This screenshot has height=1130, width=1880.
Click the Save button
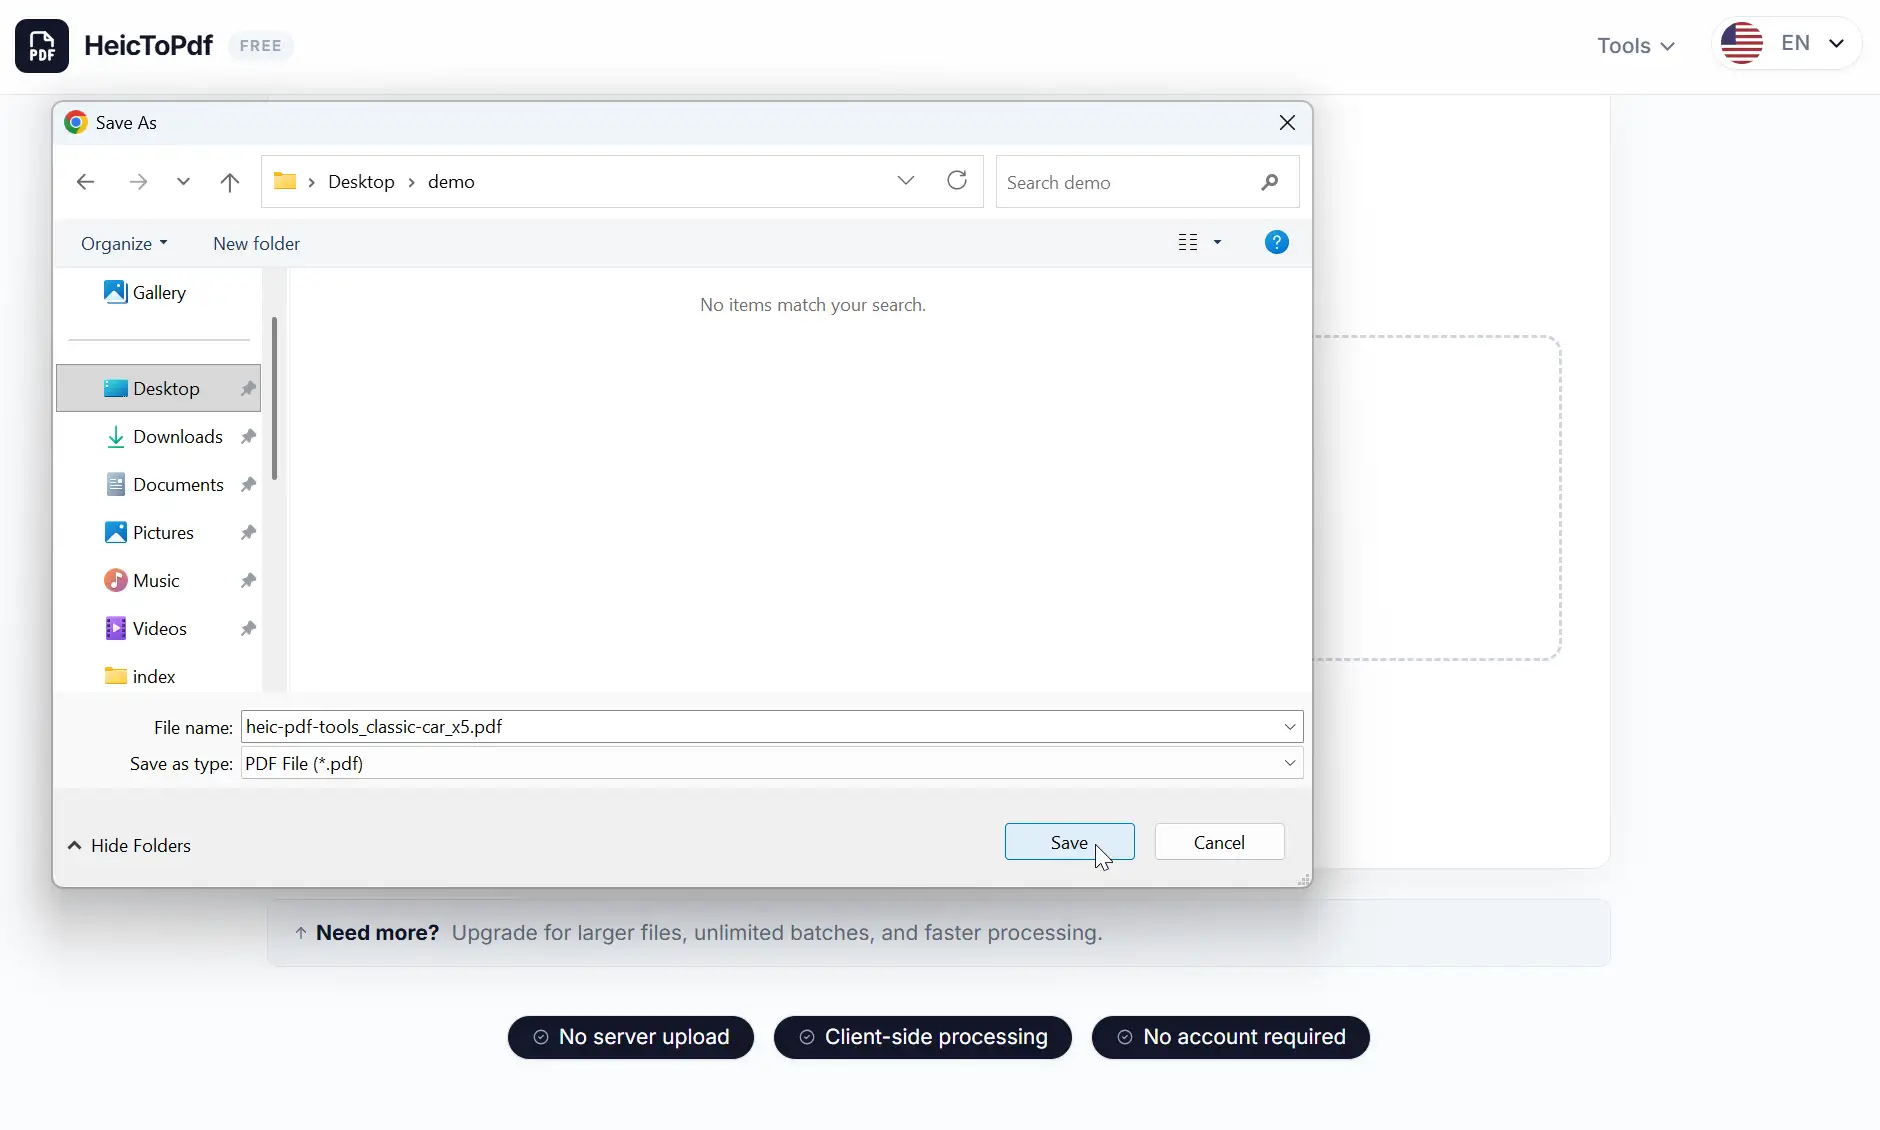tap(1069, 842)
